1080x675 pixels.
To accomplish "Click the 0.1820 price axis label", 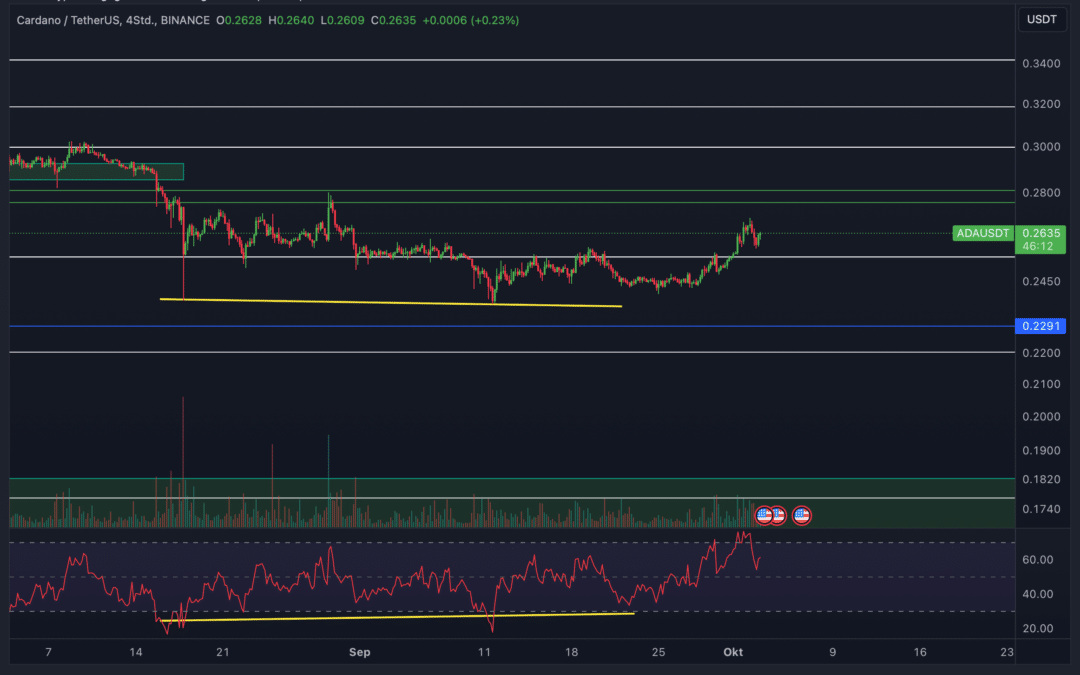I will pyautogui.click(x=1041, y=479).
